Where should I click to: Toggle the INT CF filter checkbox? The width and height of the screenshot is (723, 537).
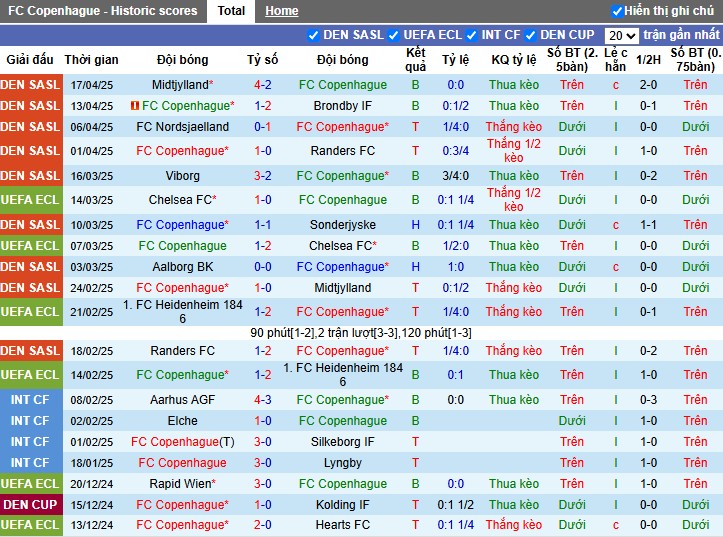[472, 35]
